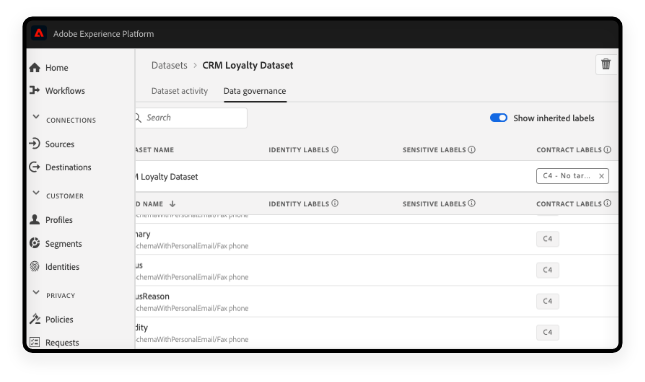The image size is (645, 382).
Task: Collapse the Customer section
Action: (36, 193)
